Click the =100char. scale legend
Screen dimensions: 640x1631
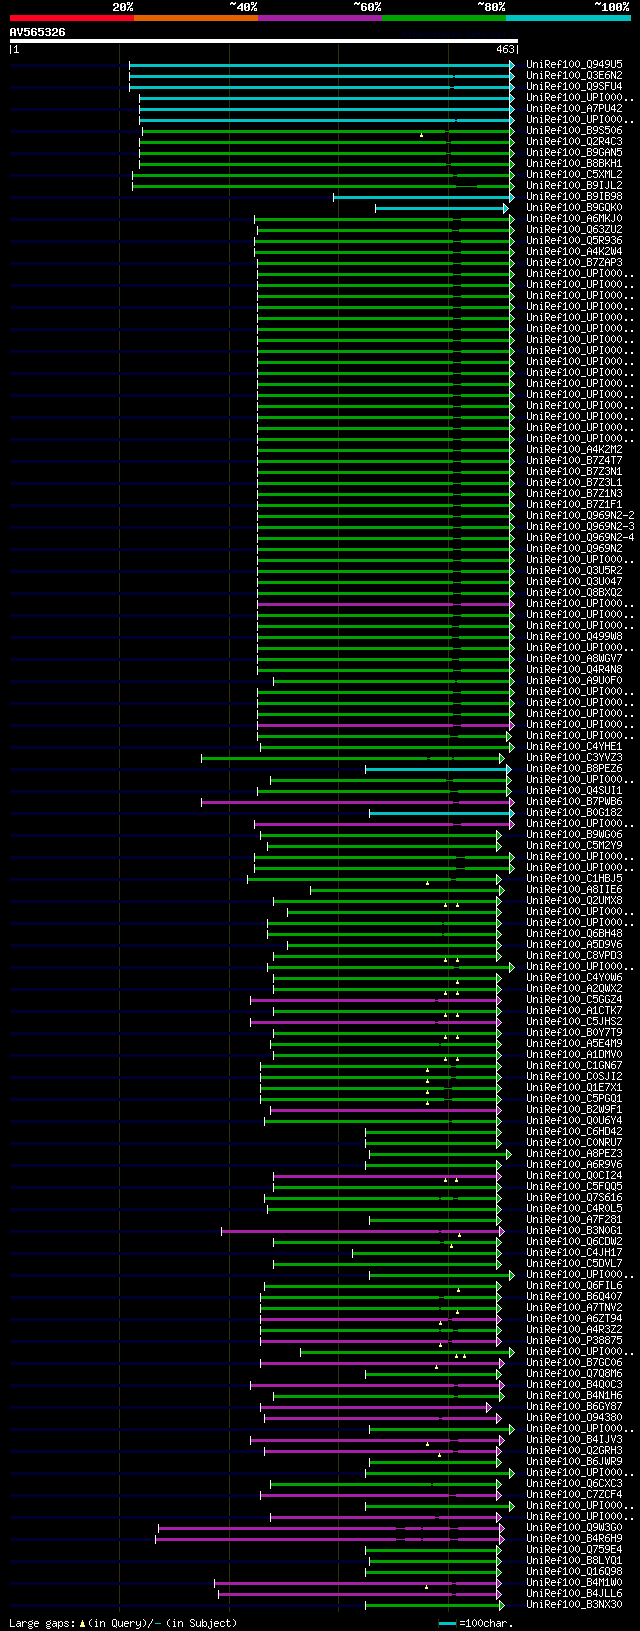click(x=476, y=1623)
